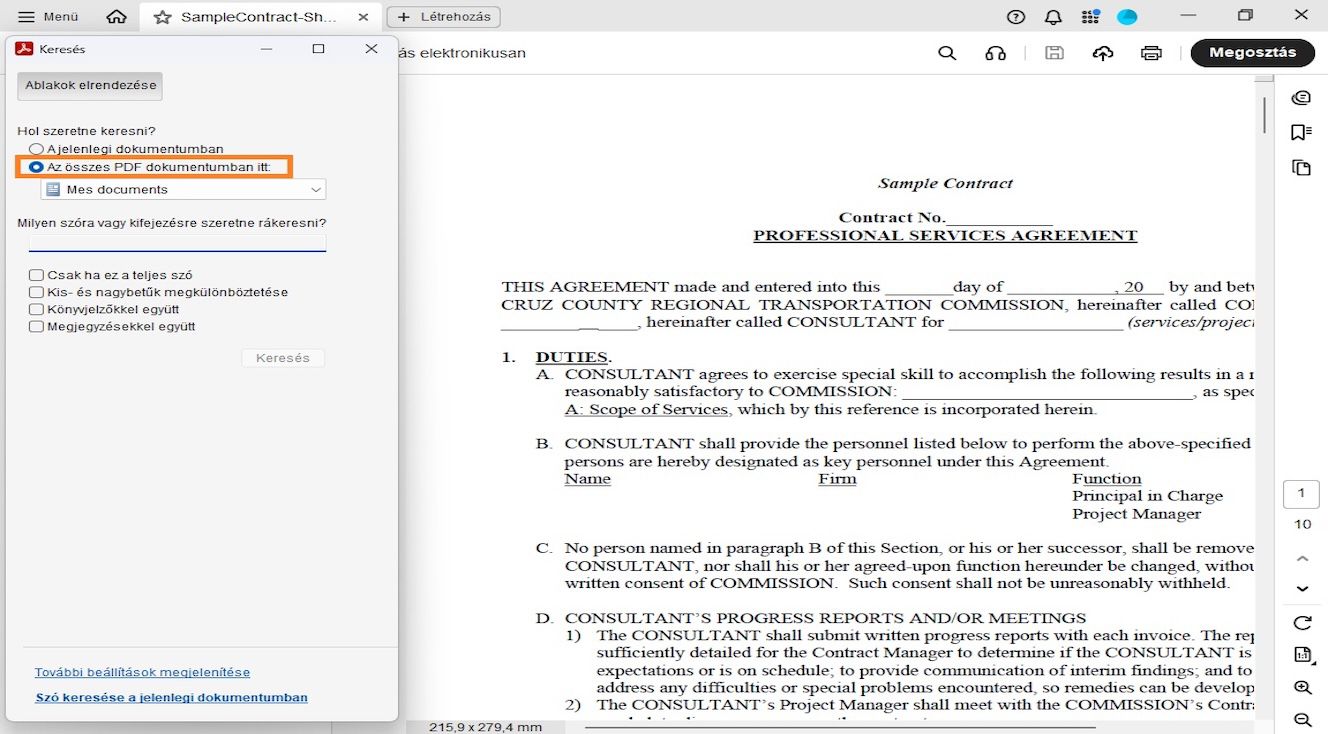Screen dimensions: 1328x734
Task: Click the 'Megosztás' share button
Action: pyautogui.click(x=1252, y=53)
